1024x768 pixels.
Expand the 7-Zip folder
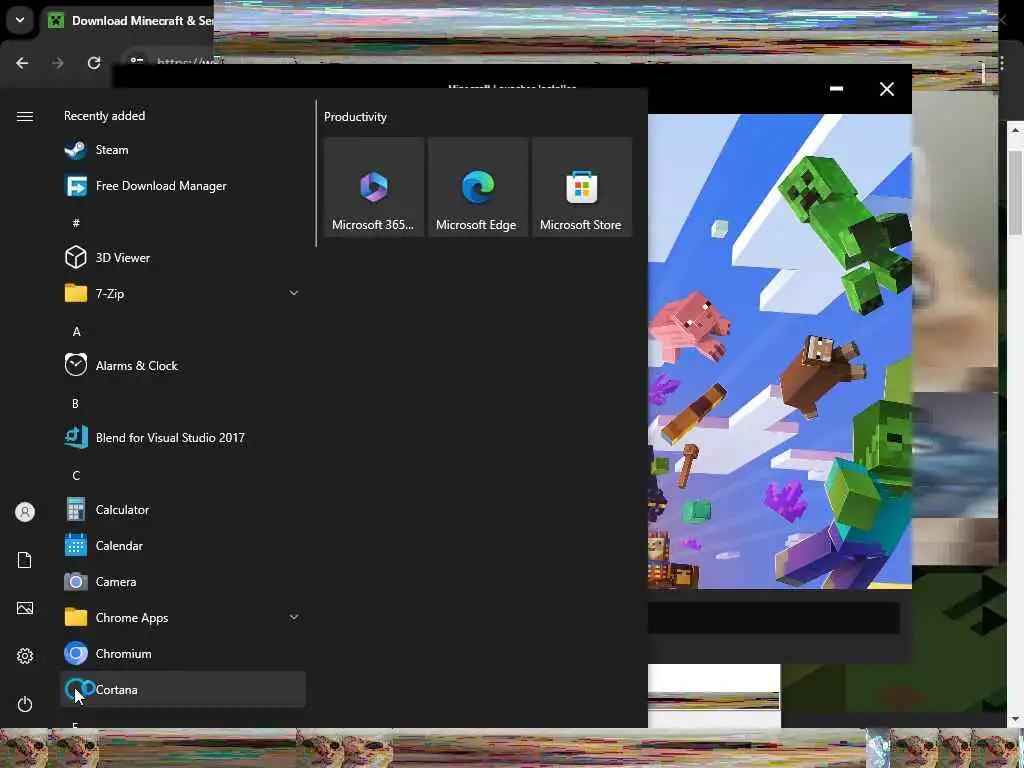183,293
